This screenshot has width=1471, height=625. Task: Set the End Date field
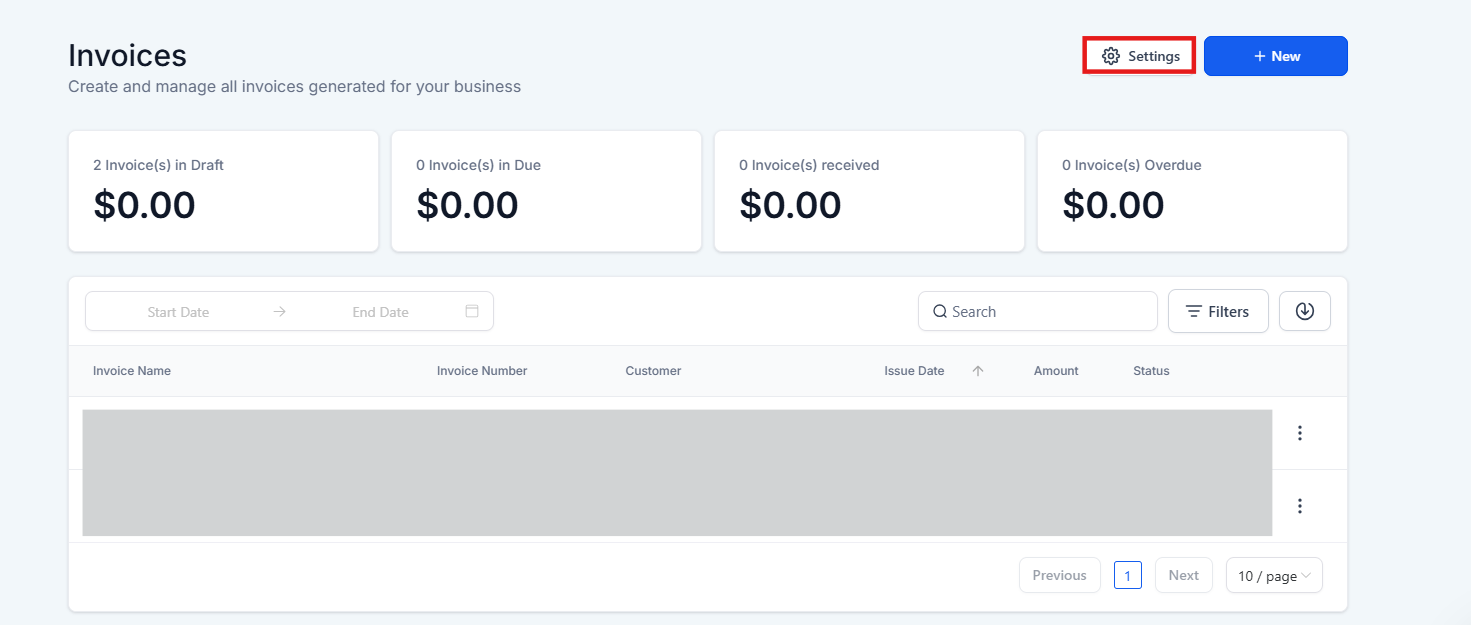[x=380, y=312]
